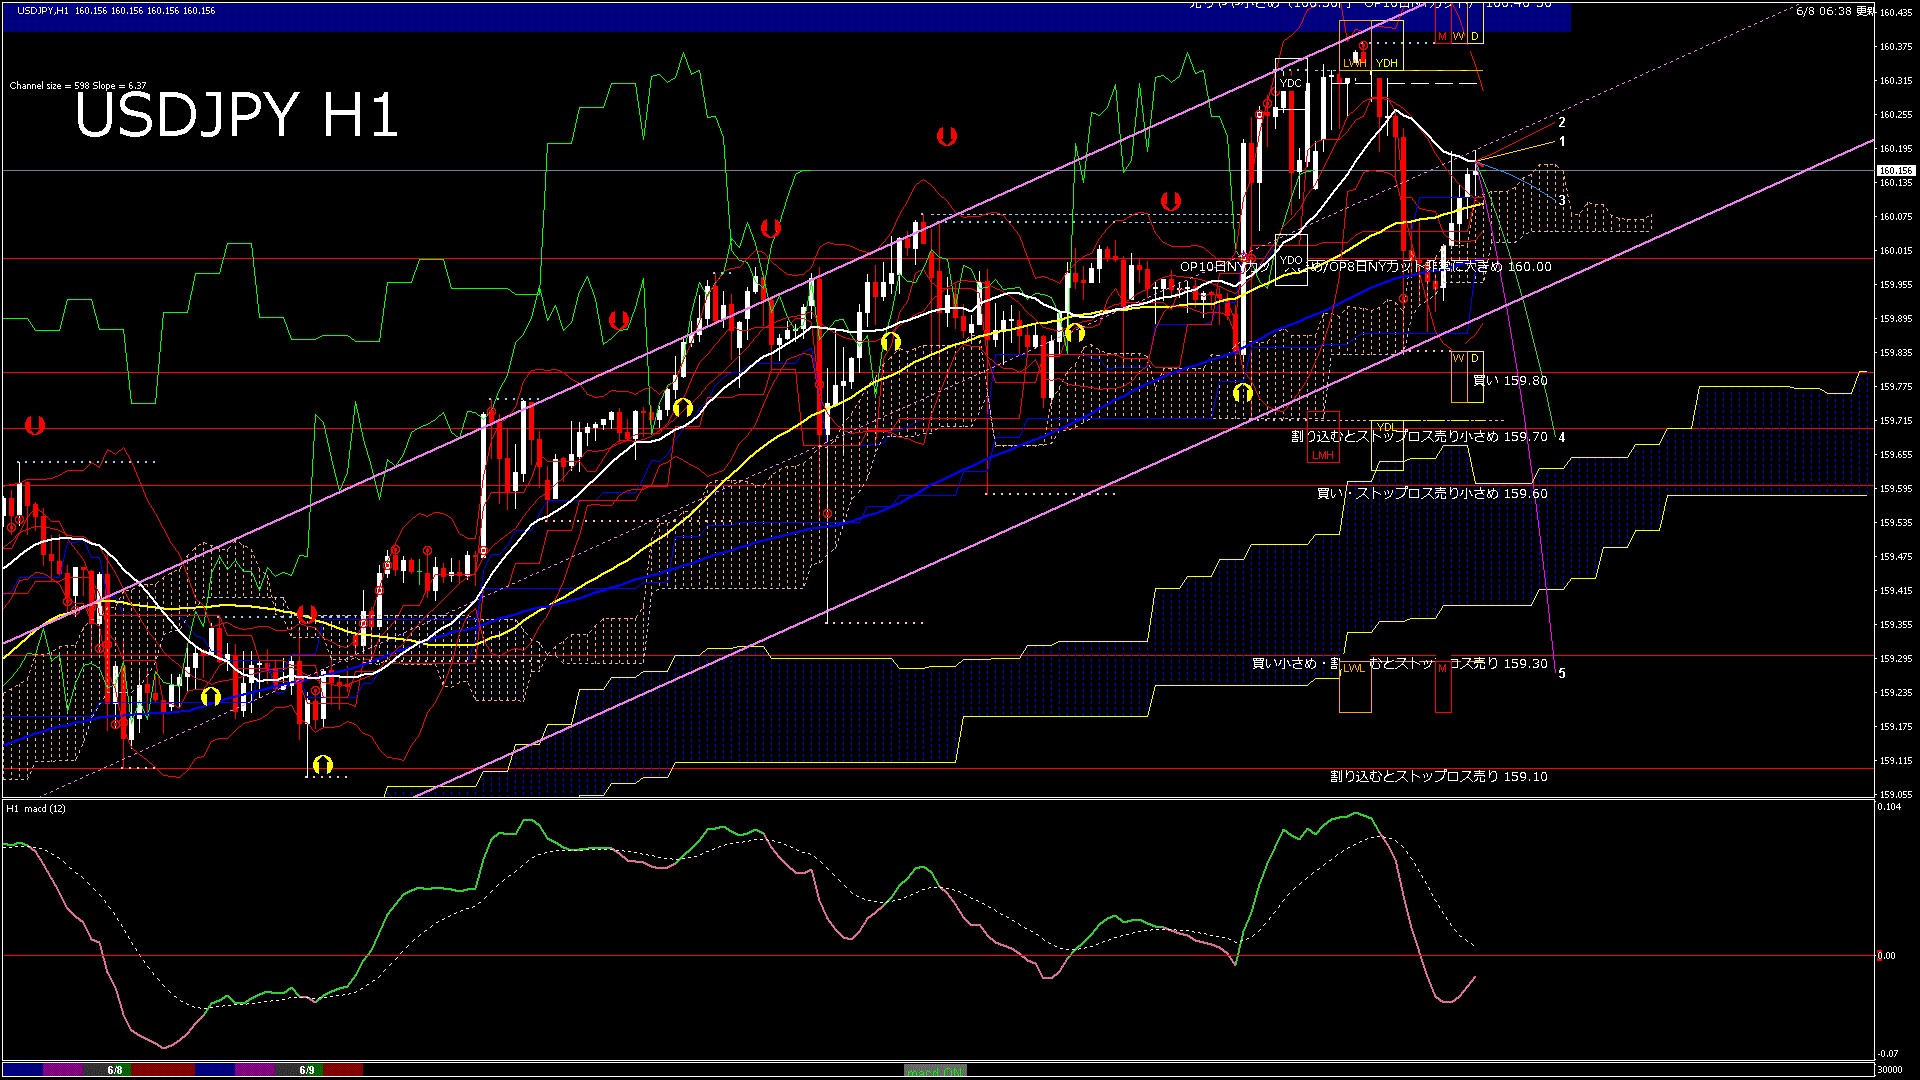Click projection label number 1
This screenshot has height=1080, width=1920.
(1562, 142)
